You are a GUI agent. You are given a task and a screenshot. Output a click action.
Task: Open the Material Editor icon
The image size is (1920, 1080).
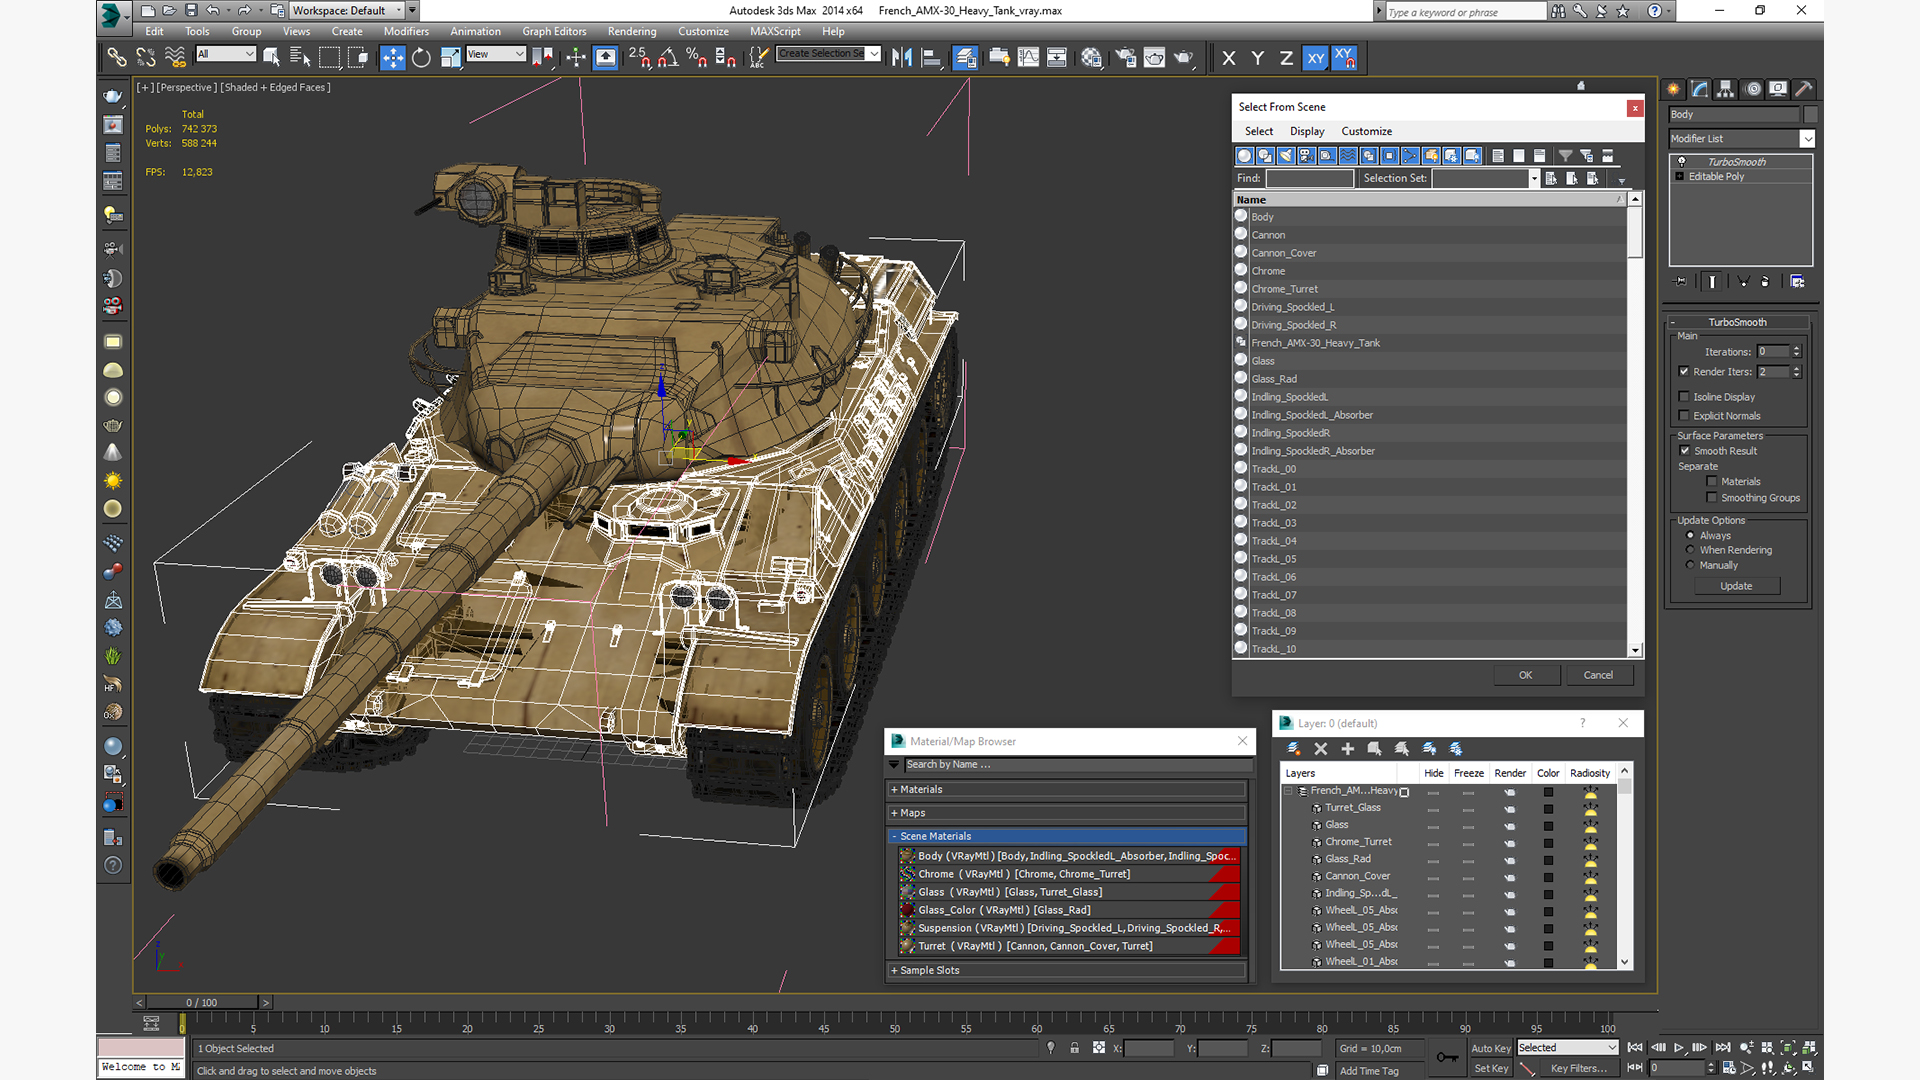tap(1092, 58)
